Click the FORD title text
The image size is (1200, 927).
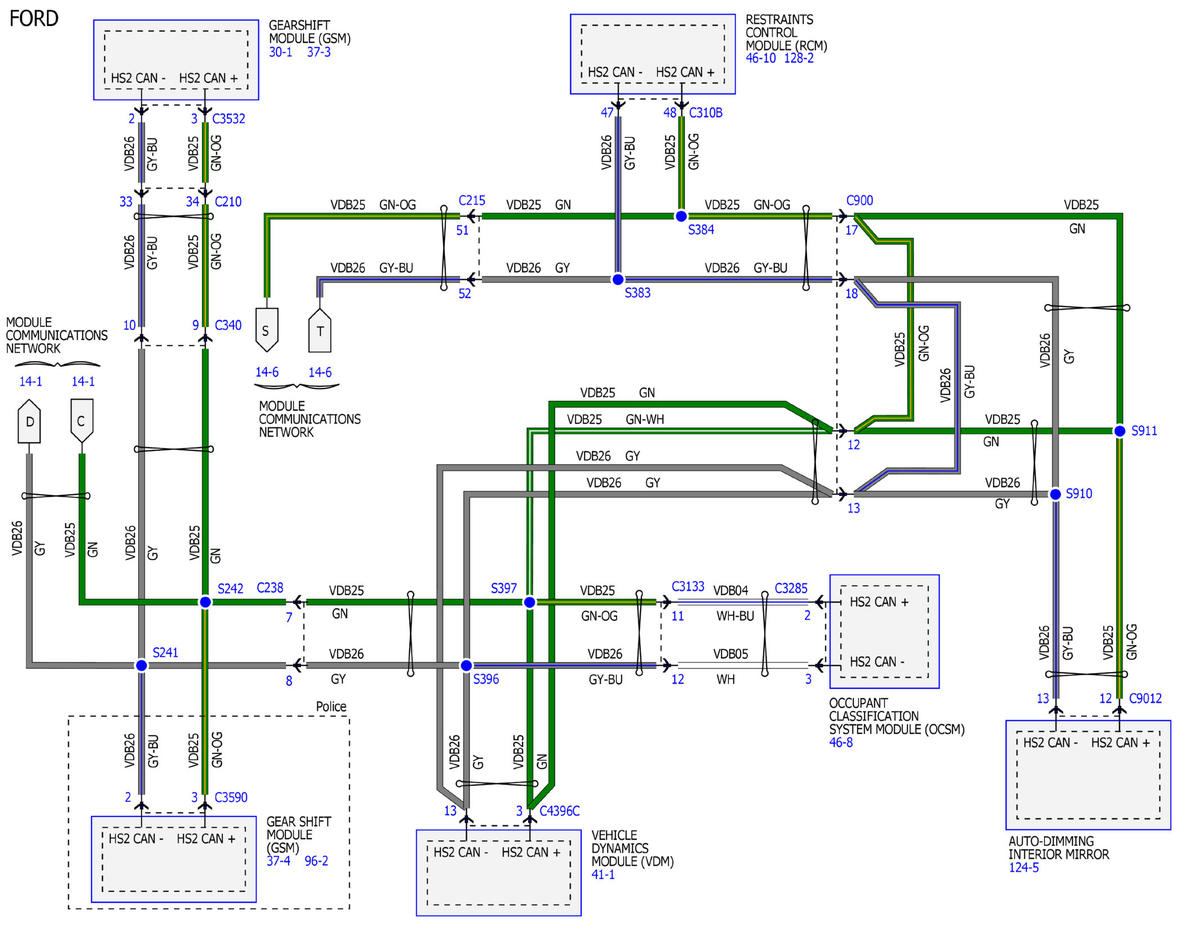[x=34, y=20]
